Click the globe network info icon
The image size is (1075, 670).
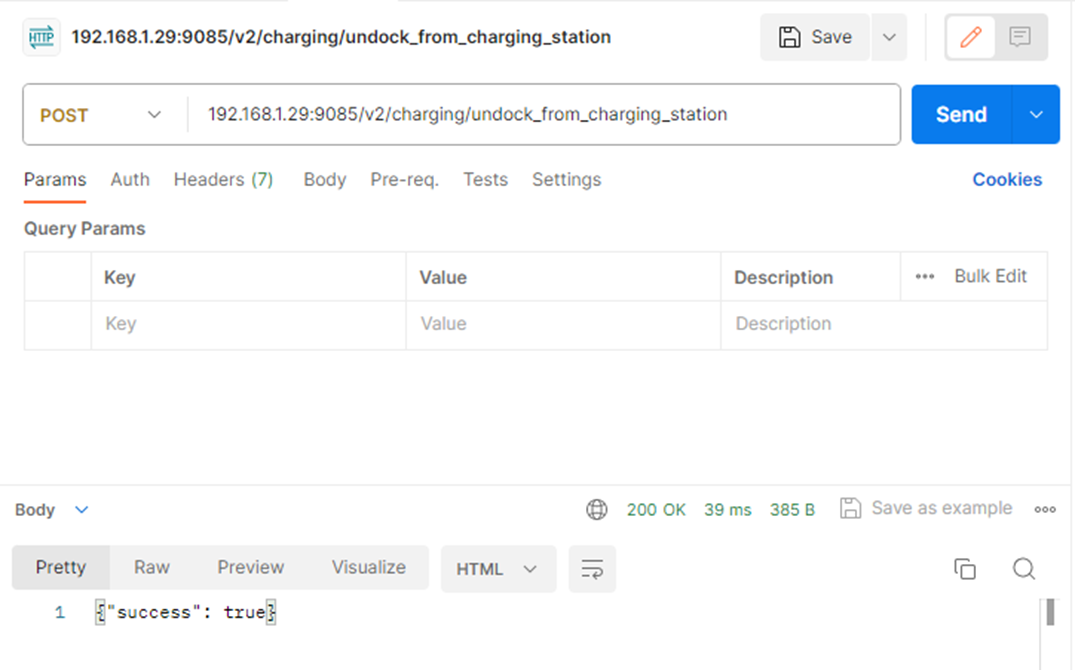[x=596, y=509]
